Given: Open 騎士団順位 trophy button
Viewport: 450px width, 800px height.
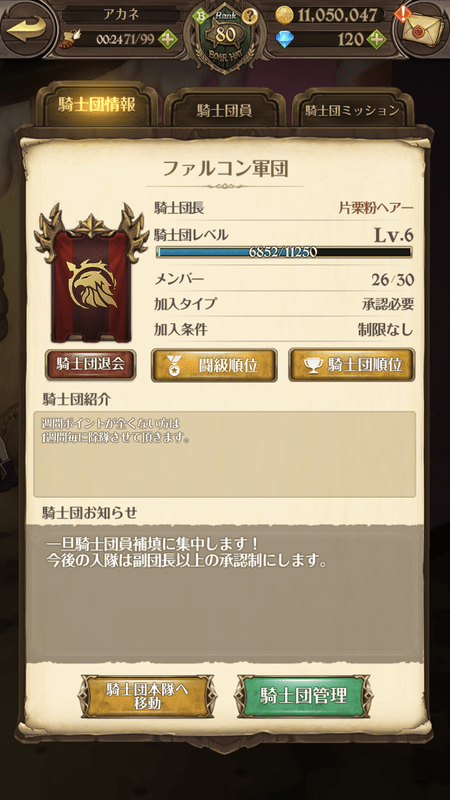Looking at the screenshot, I should tap(352, 365).
